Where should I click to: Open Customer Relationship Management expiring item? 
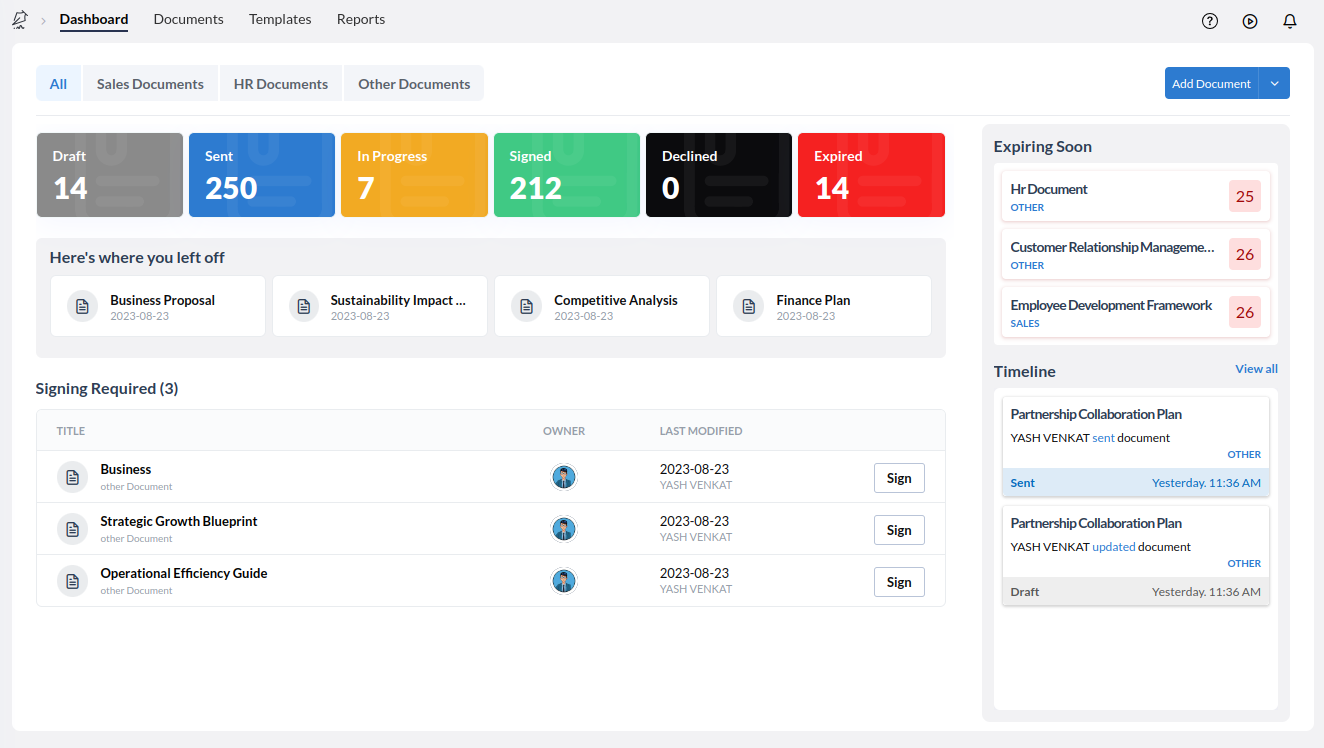1136,254
